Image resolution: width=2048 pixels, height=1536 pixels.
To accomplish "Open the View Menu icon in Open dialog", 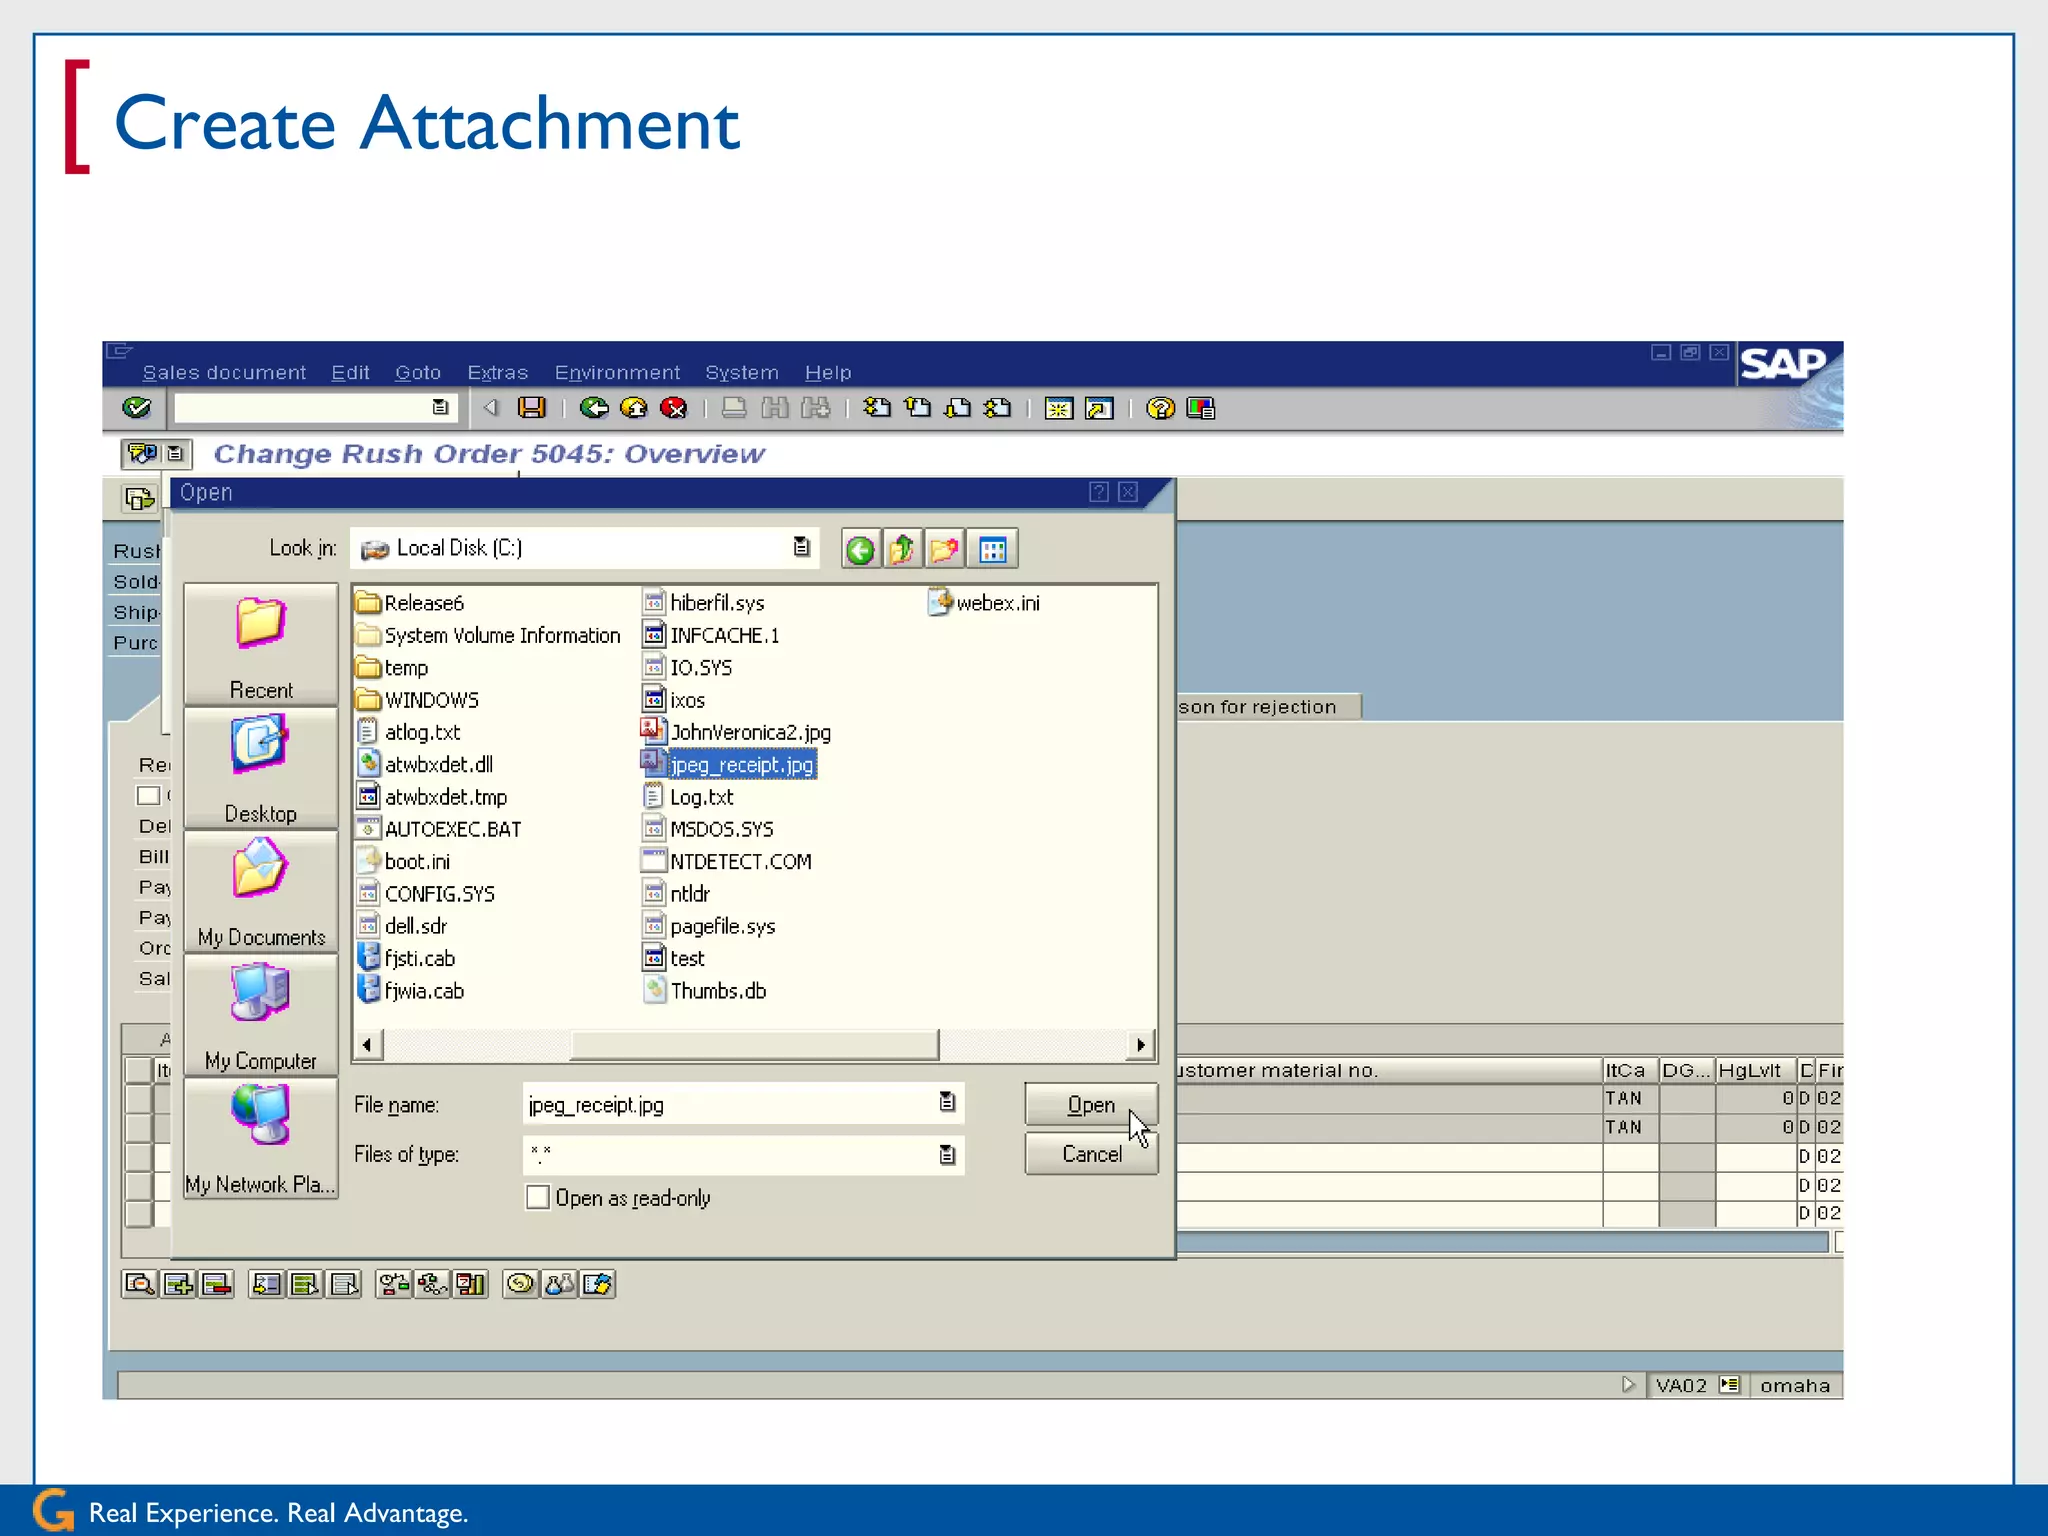I will (993, 549).
